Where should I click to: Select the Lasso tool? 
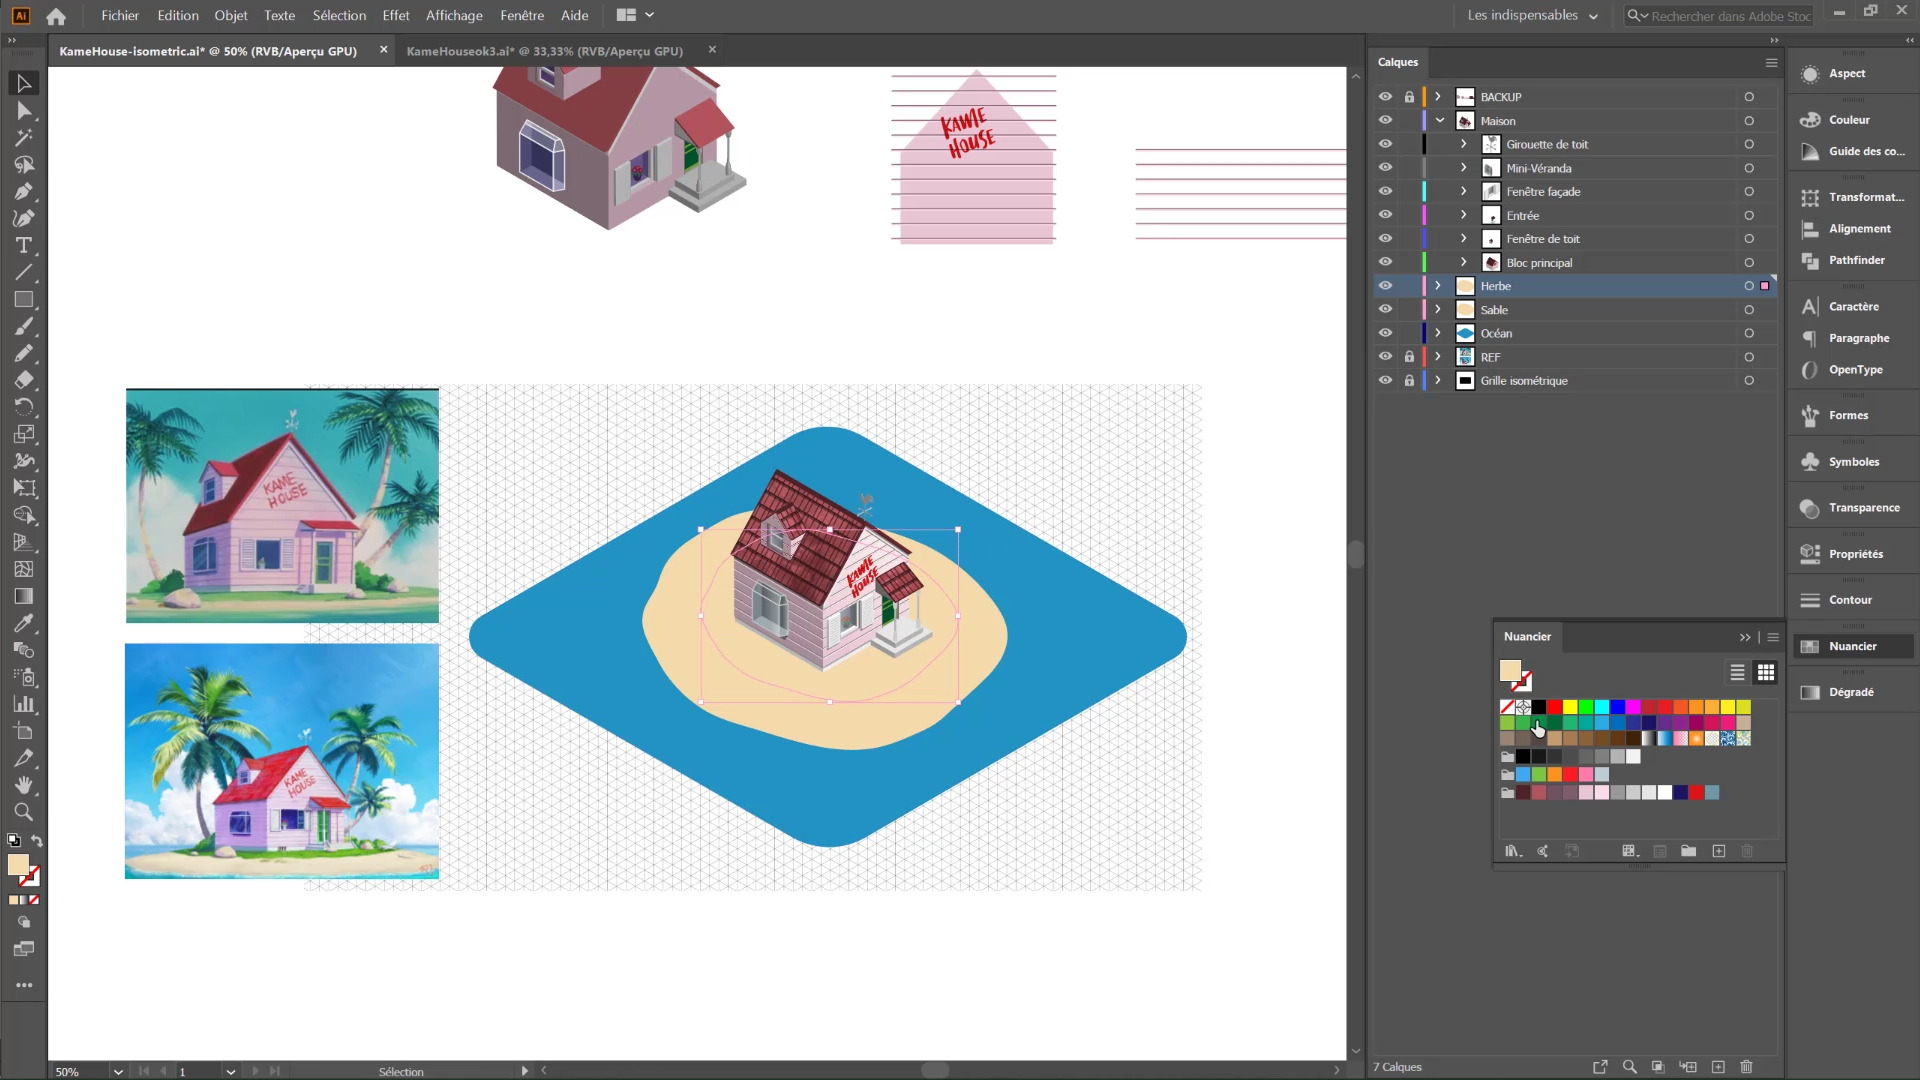(24, 165)
